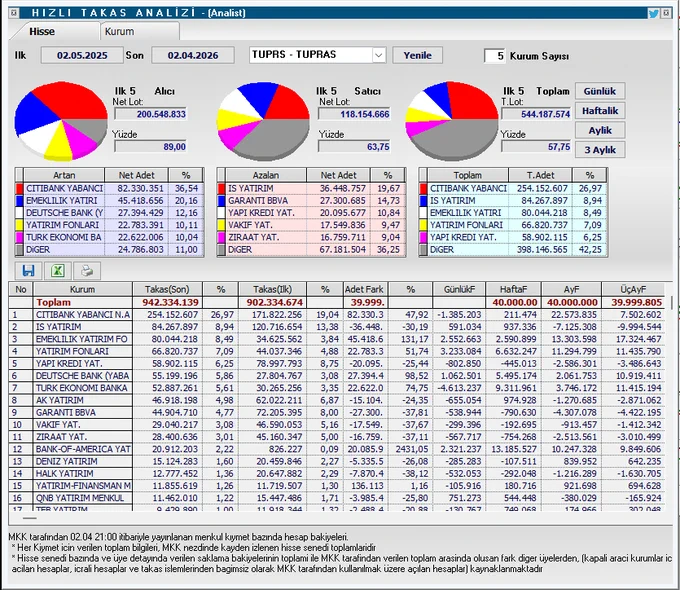Click red swatch next to CITIBANK YABANCI in Artan

pyautogui.click(x=19, y=189)
